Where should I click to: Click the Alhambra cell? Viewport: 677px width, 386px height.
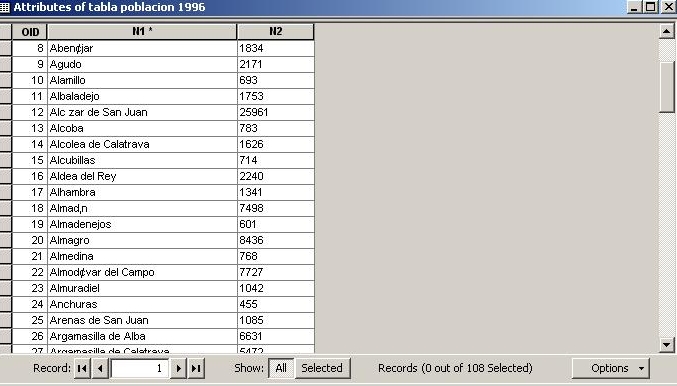coord(142,192)
